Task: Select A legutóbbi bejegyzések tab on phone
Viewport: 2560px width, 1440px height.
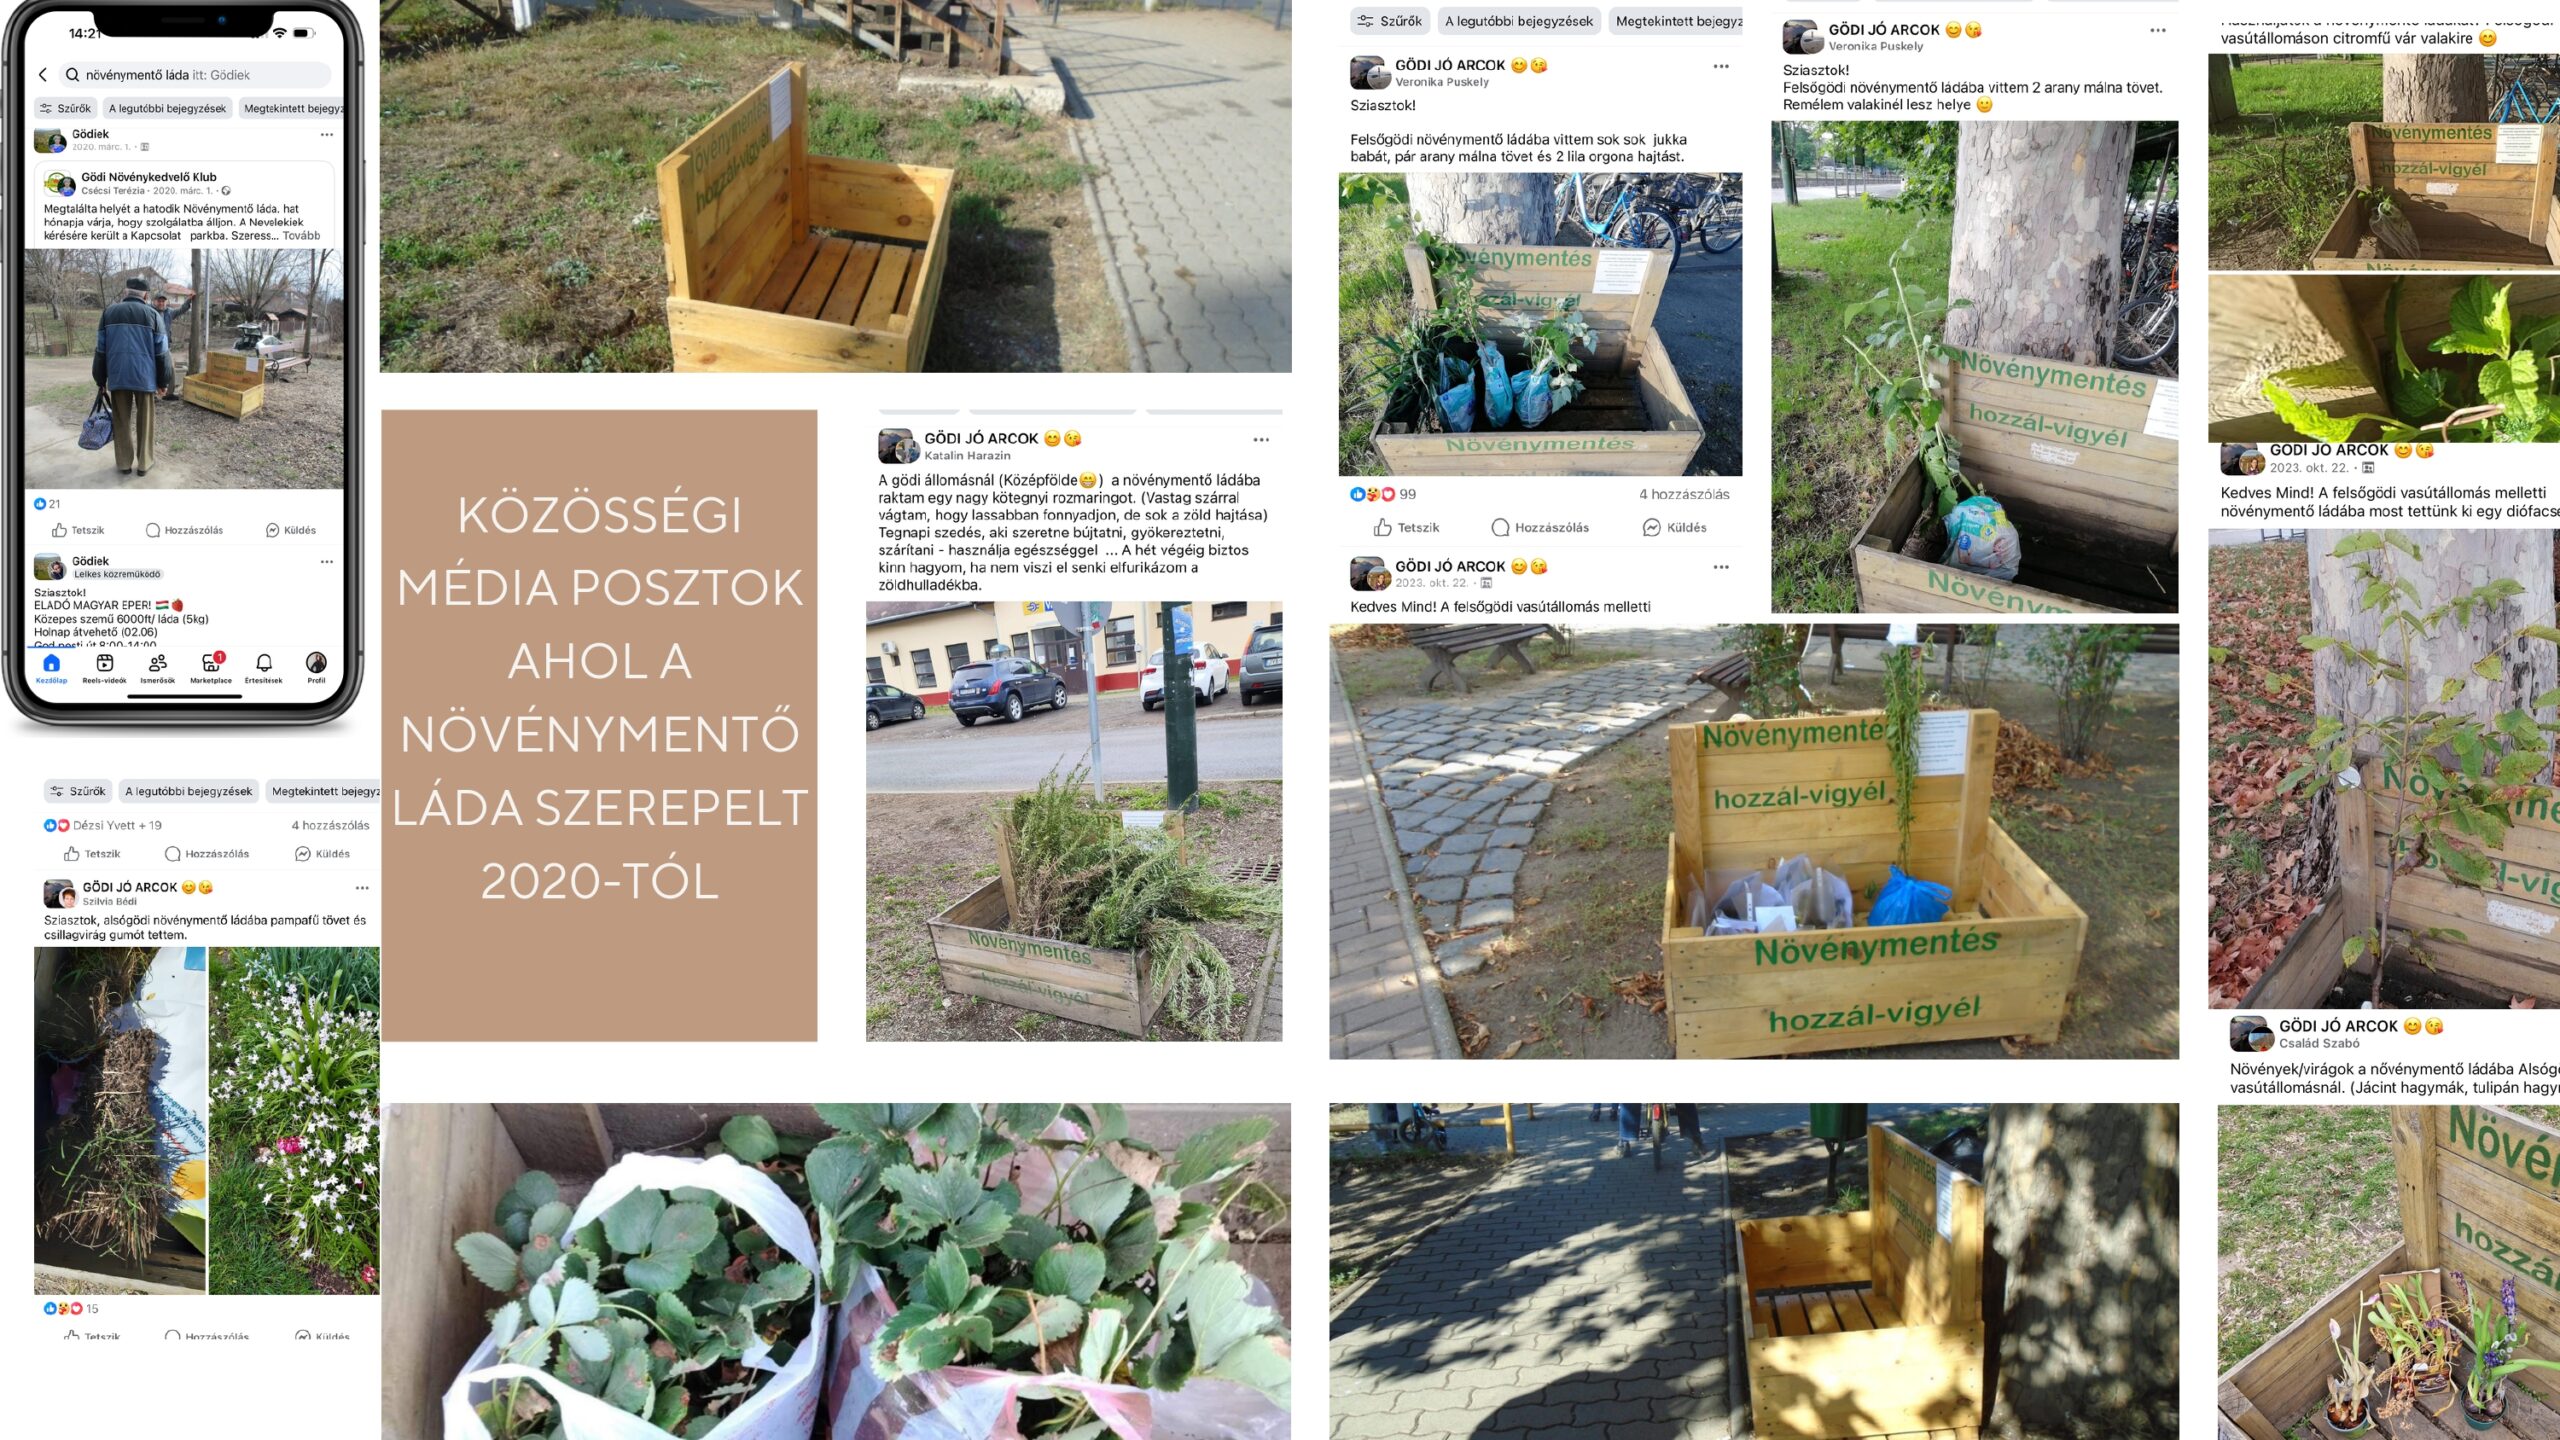Action: coord(167,108)
